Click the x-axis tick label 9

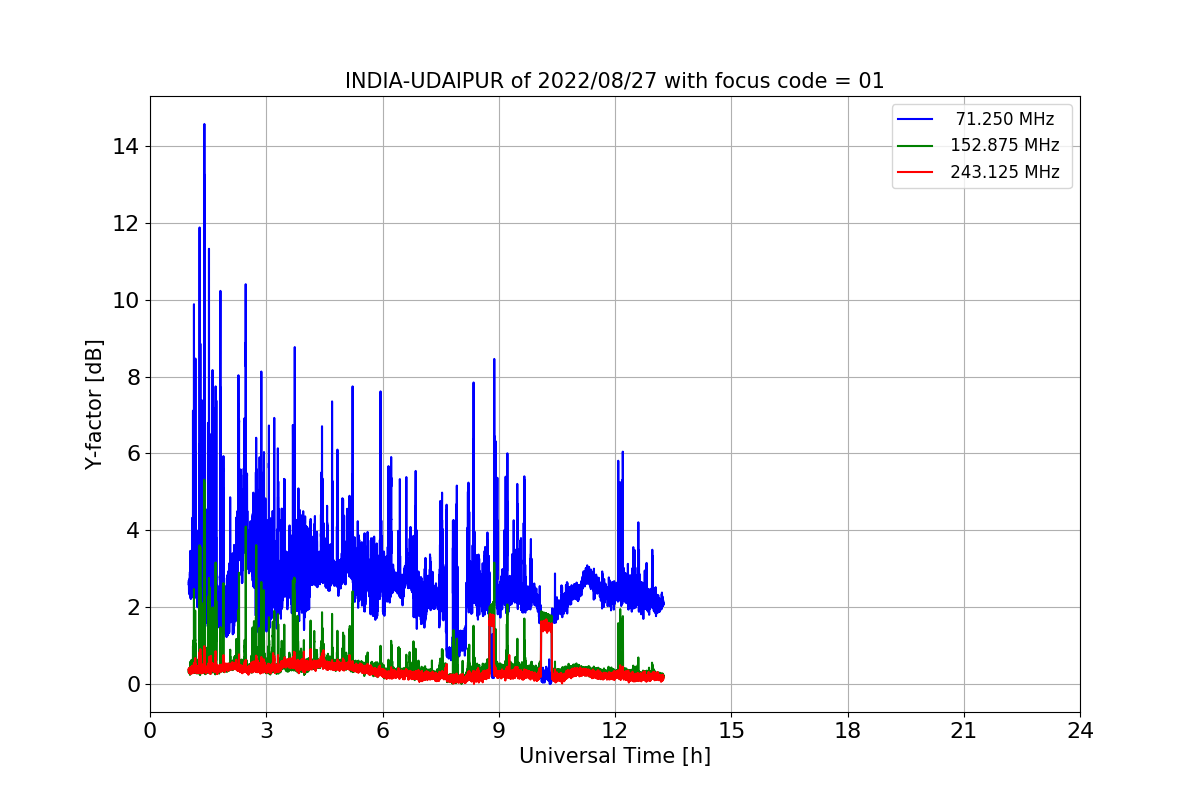(499, 730)
